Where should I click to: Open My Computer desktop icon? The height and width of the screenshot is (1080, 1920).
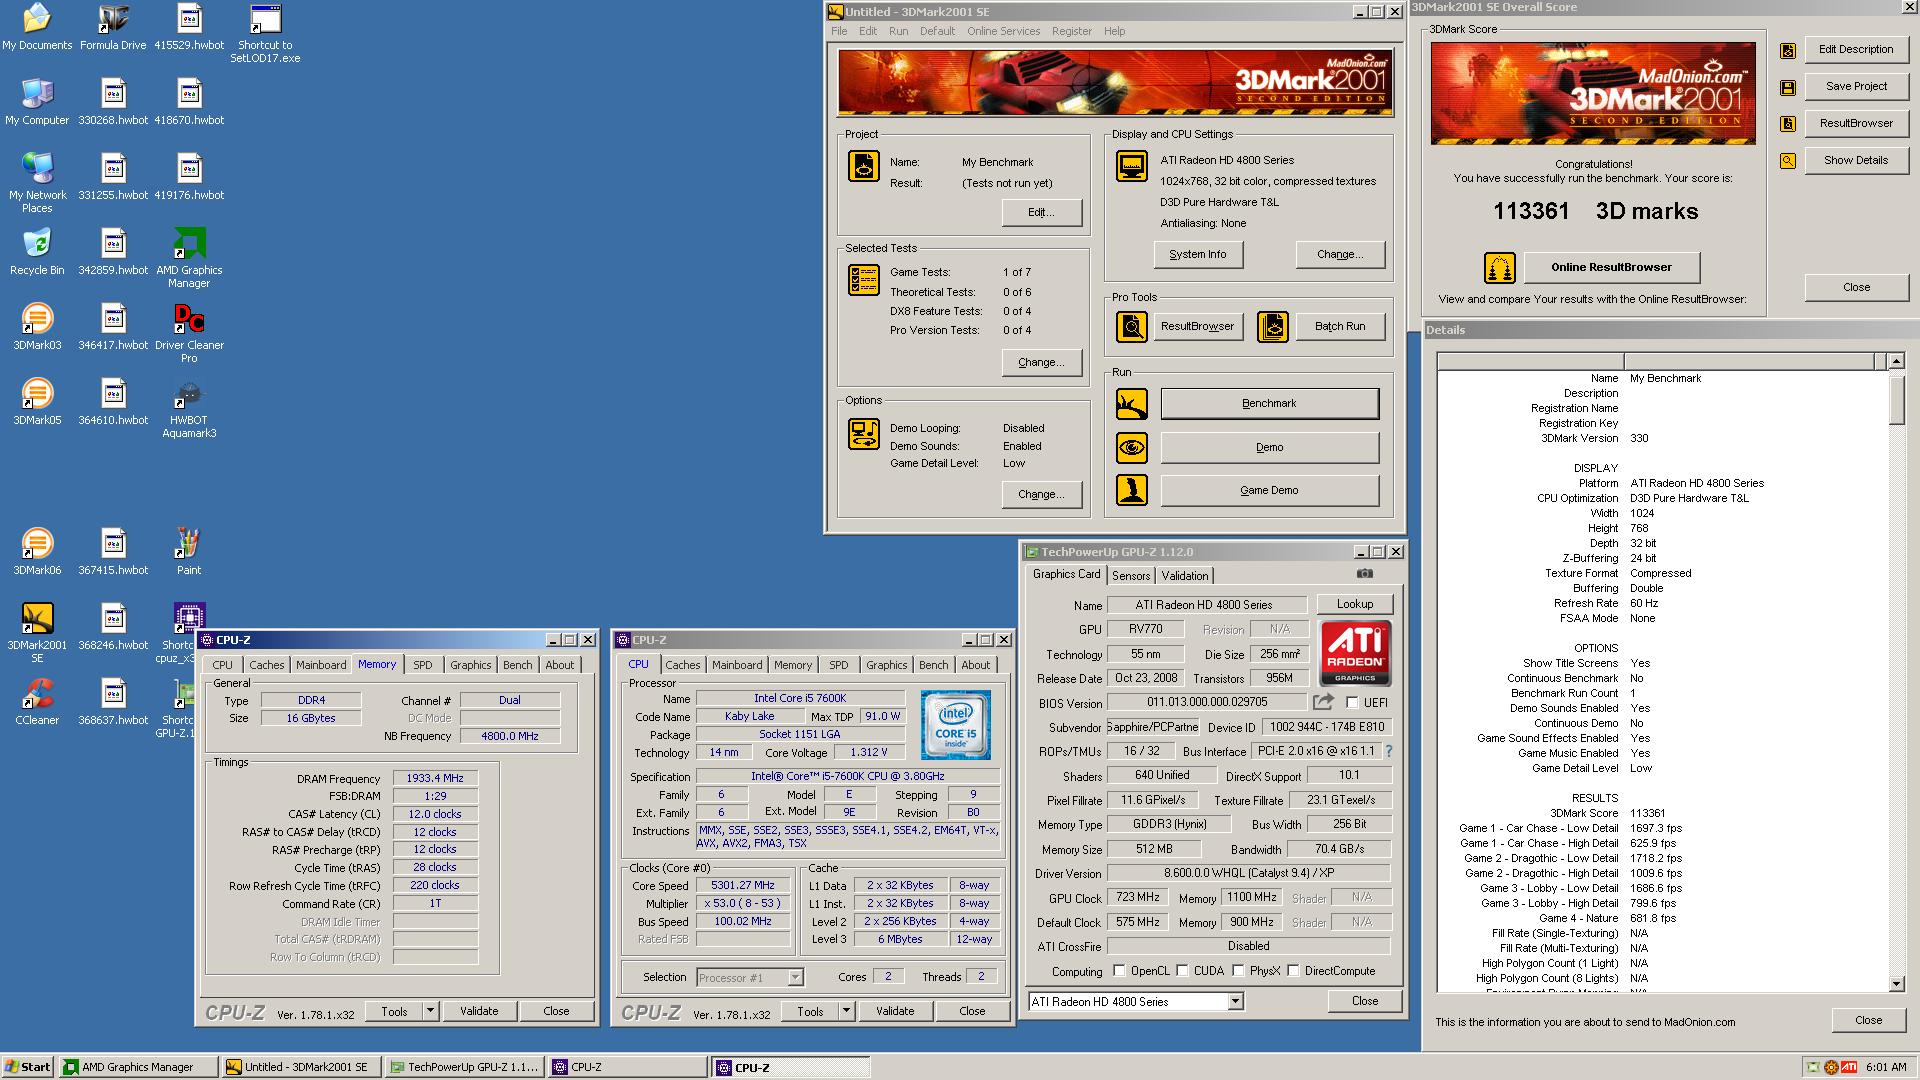coord(37,103)
